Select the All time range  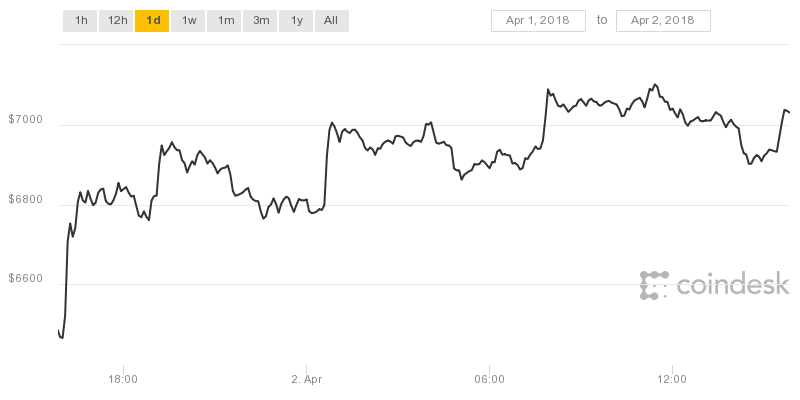[x=331, y=21]
